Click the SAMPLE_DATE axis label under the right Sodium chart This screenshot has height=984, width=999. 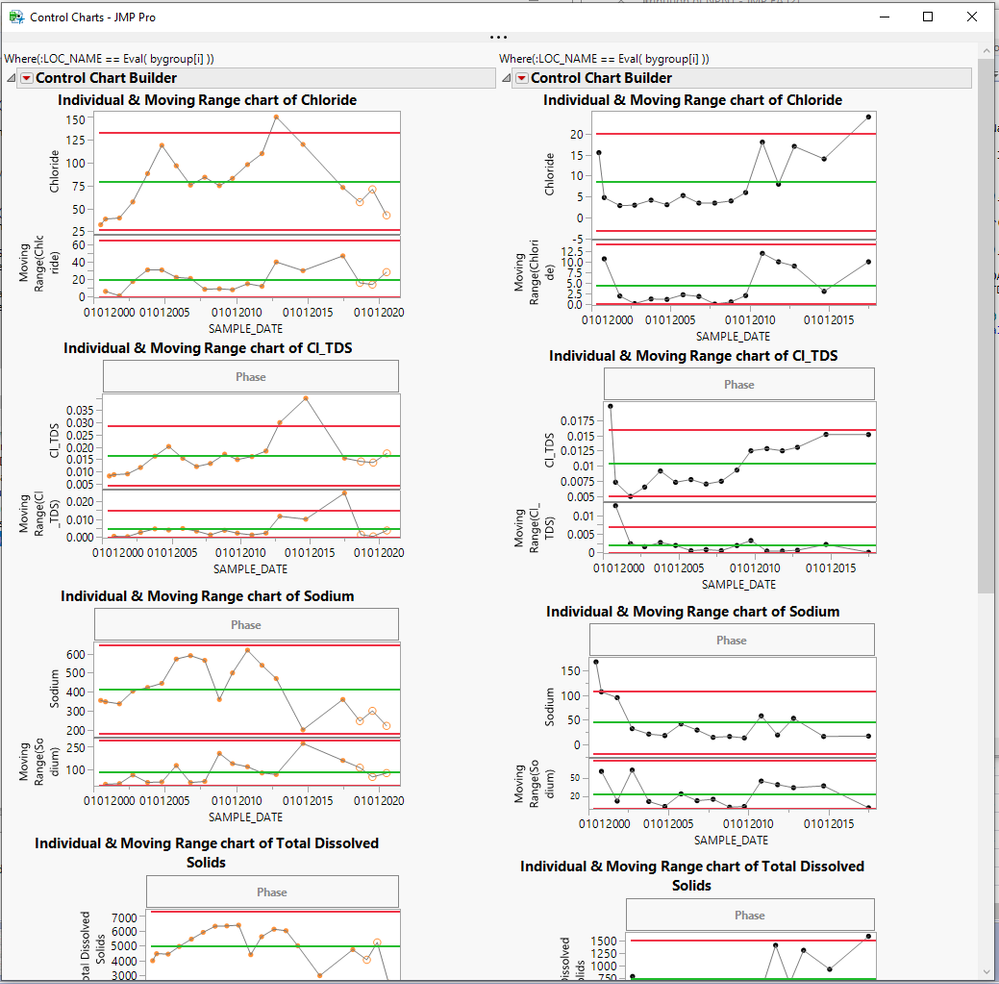click(731, 840)
